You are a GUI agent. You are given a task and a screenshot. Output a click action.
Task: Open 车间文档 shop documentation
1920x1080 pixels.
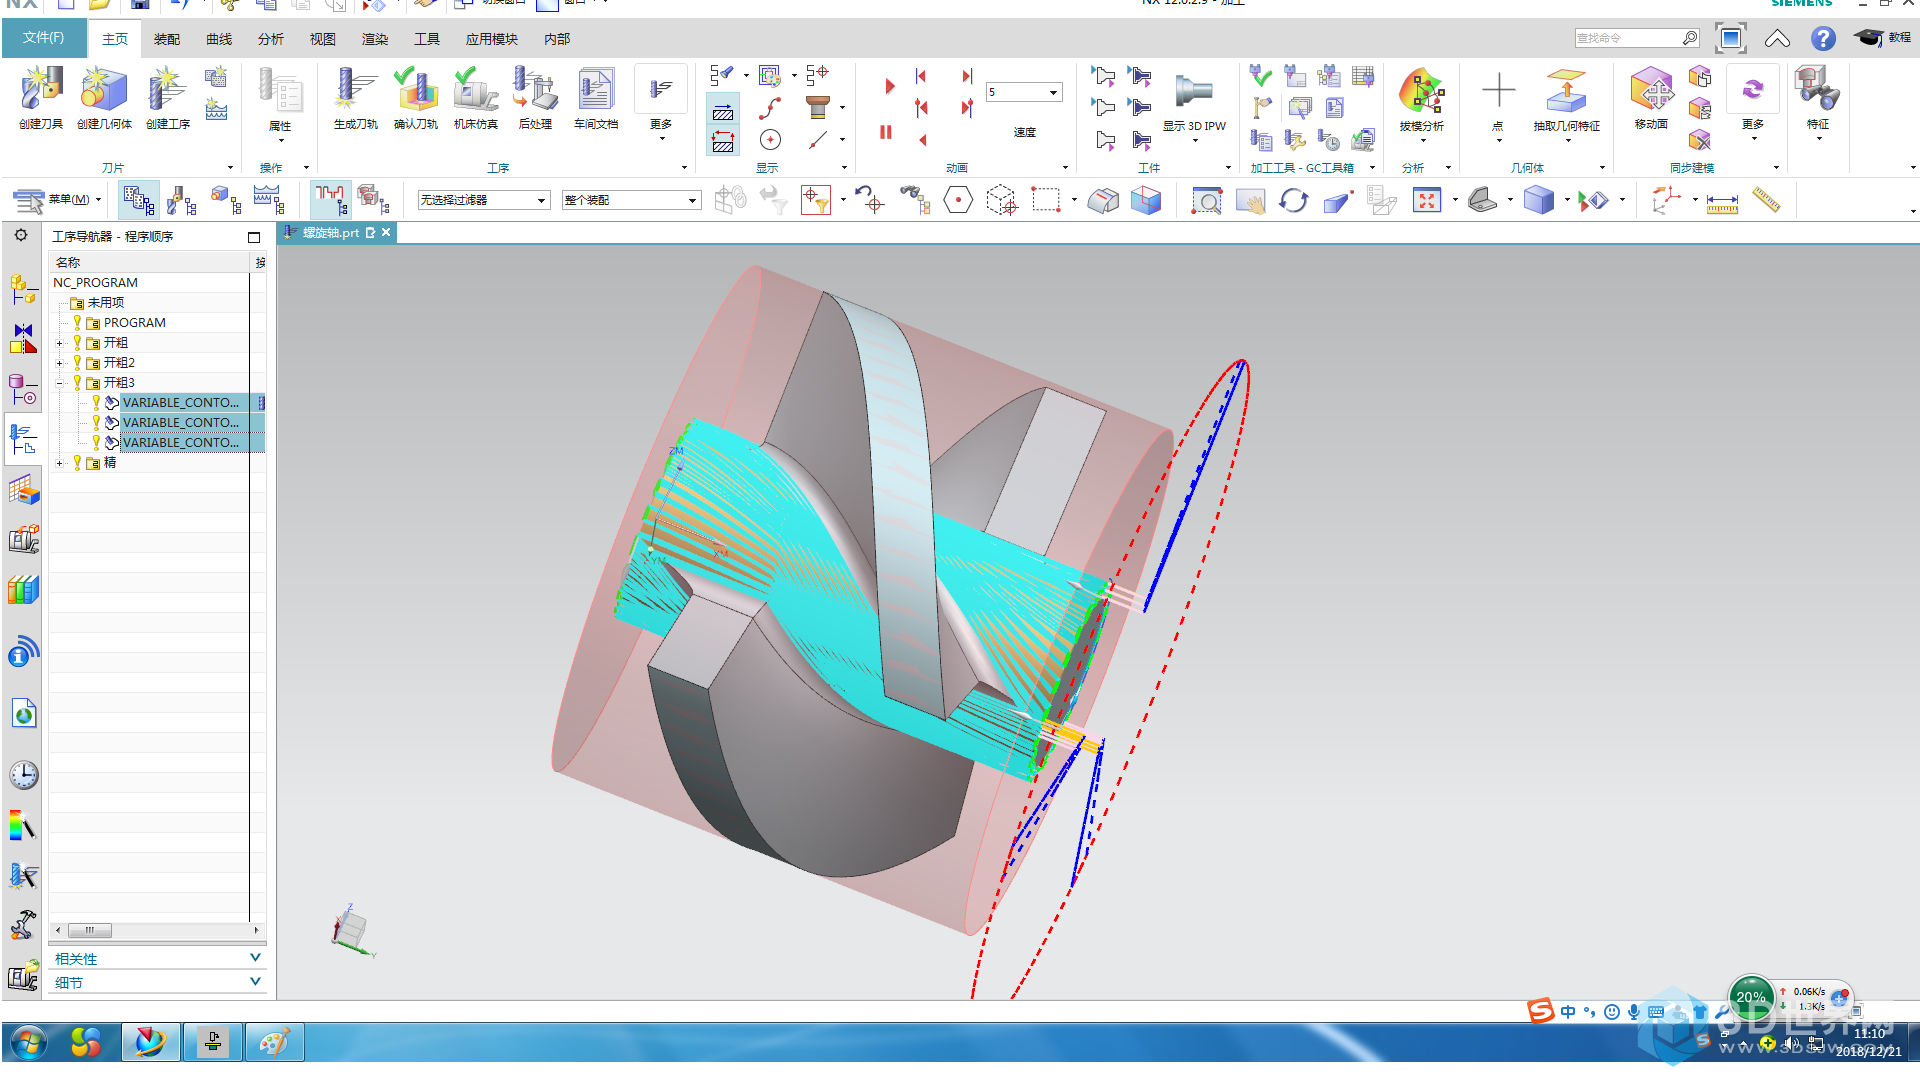point(595,98)
